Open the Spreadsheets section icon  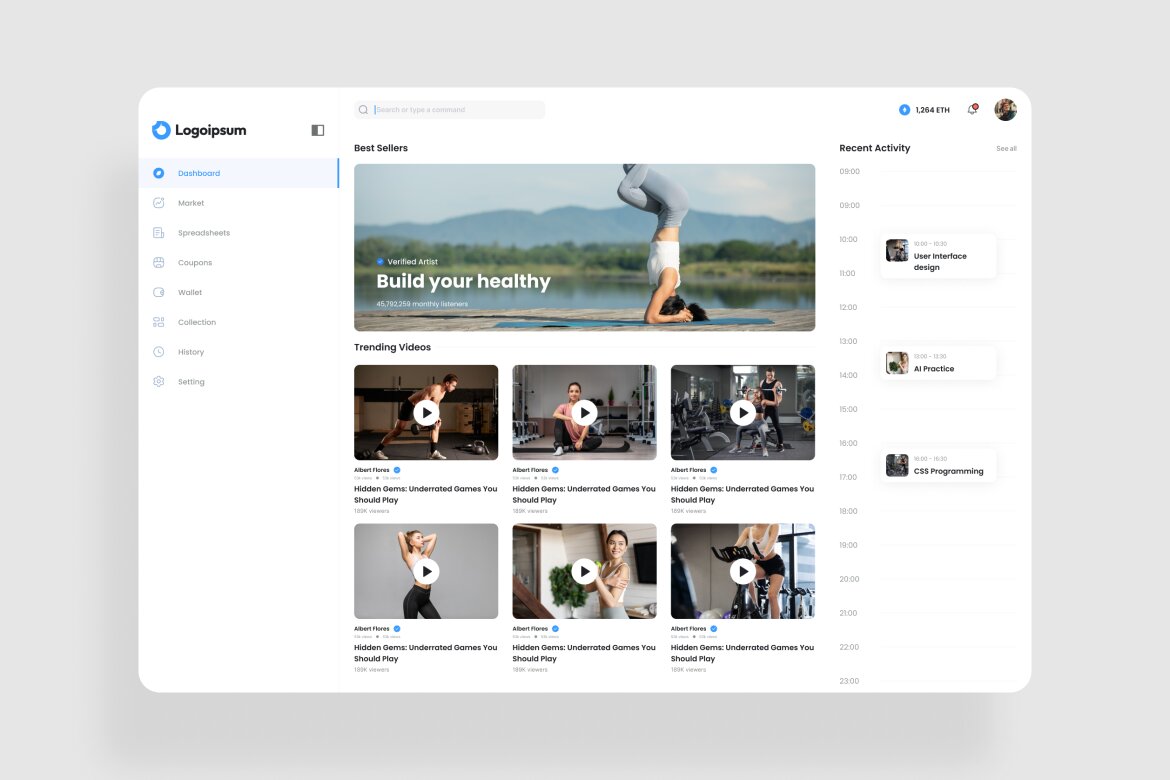pos(160,232)
